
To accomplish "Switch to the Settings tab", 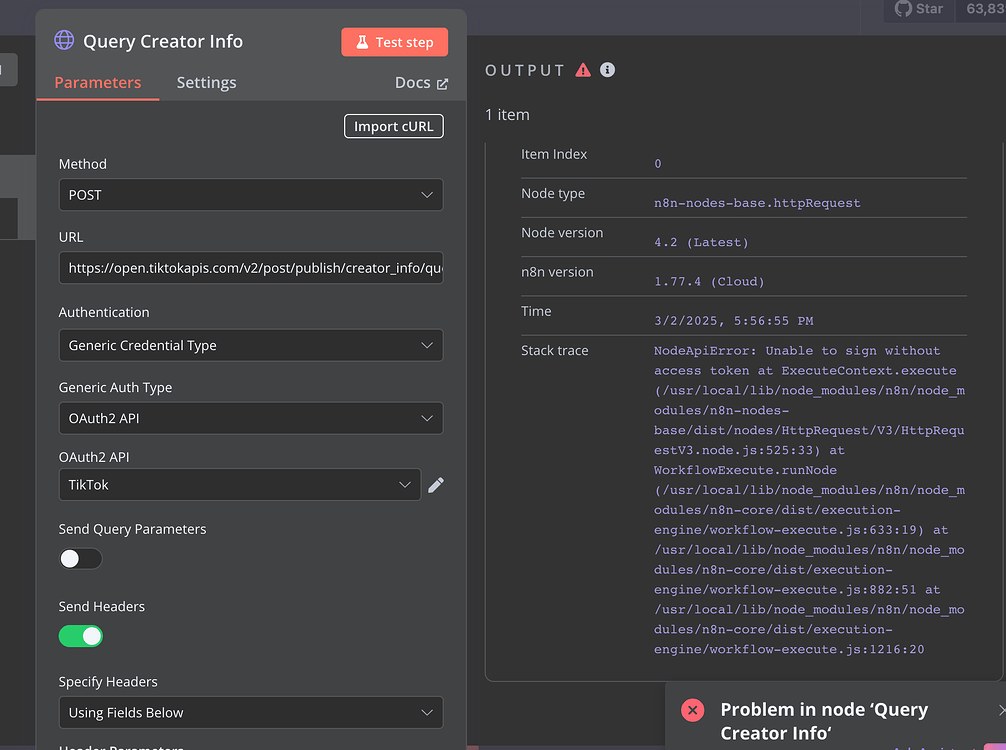I will (x=206, y=83).
